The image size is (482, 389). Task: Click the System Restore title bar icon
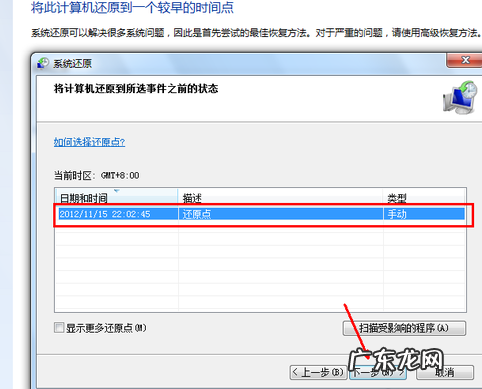[43, 63]
